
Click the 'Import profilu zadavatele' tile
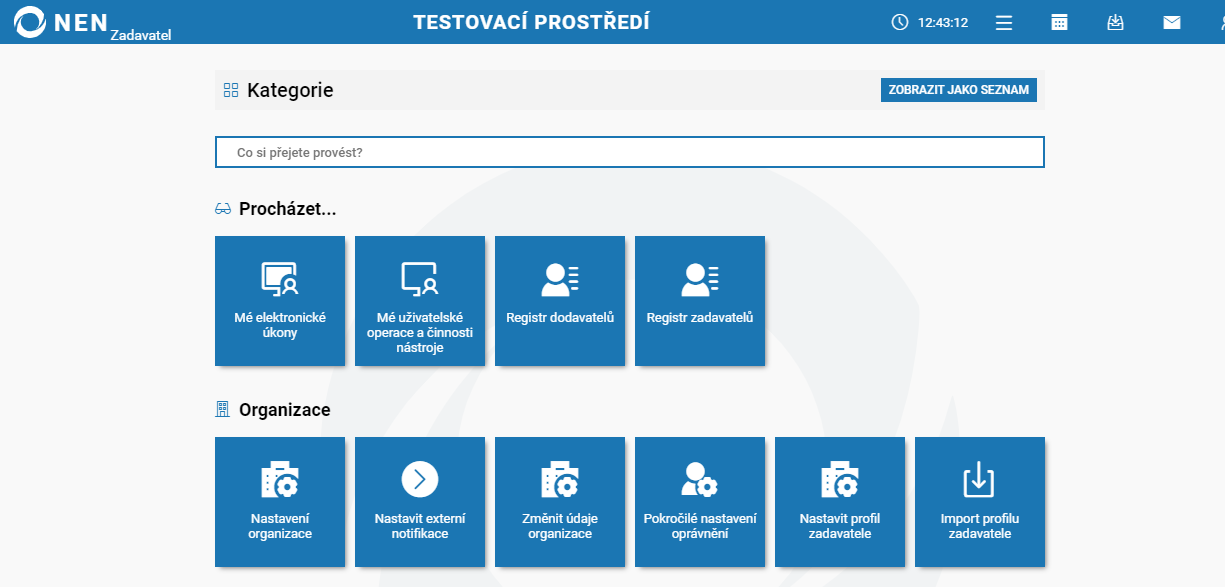coord(980,502)
